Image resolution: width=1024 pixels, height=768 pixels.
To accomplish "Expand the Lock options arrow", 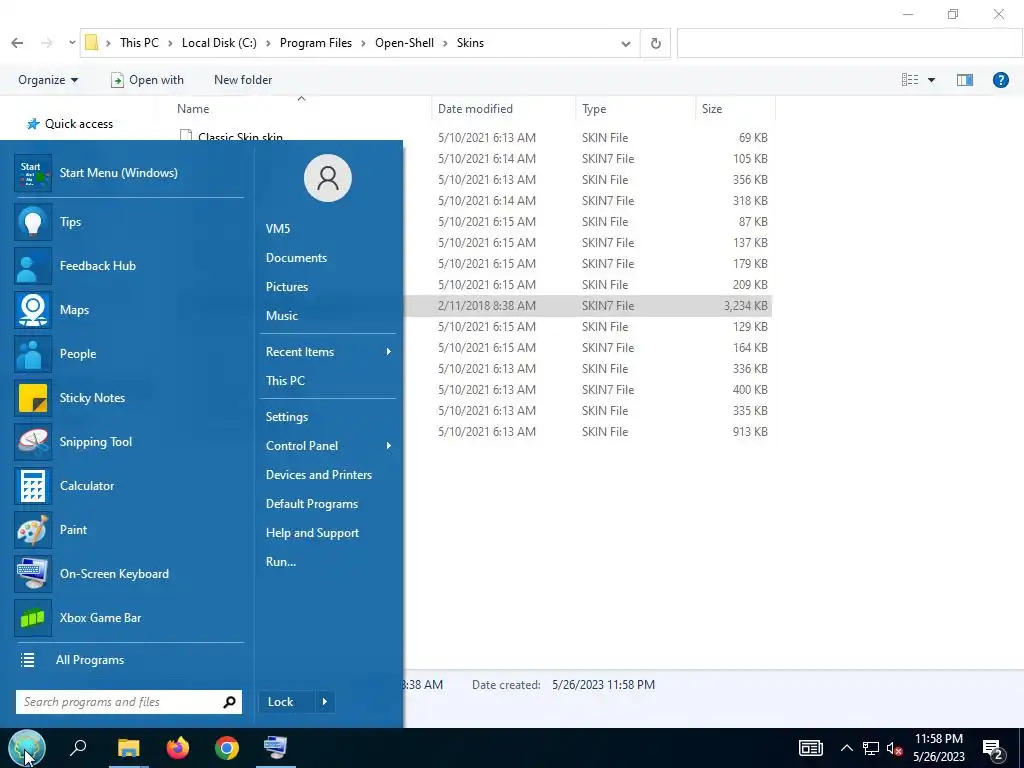I will 325,702.
